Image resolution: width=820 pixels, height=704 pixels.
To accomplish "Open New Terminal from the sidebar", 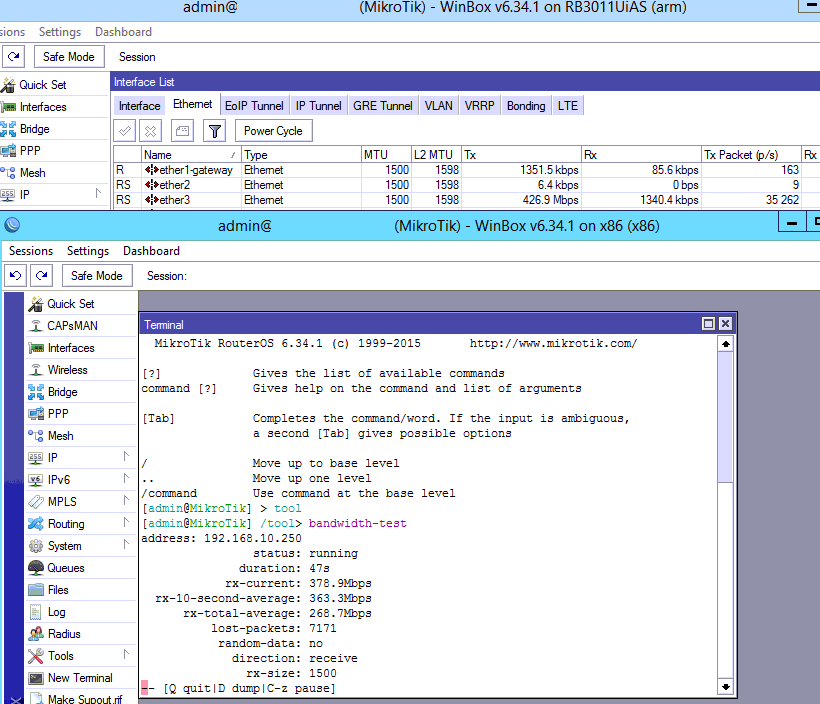I will [x=80, y=678].
